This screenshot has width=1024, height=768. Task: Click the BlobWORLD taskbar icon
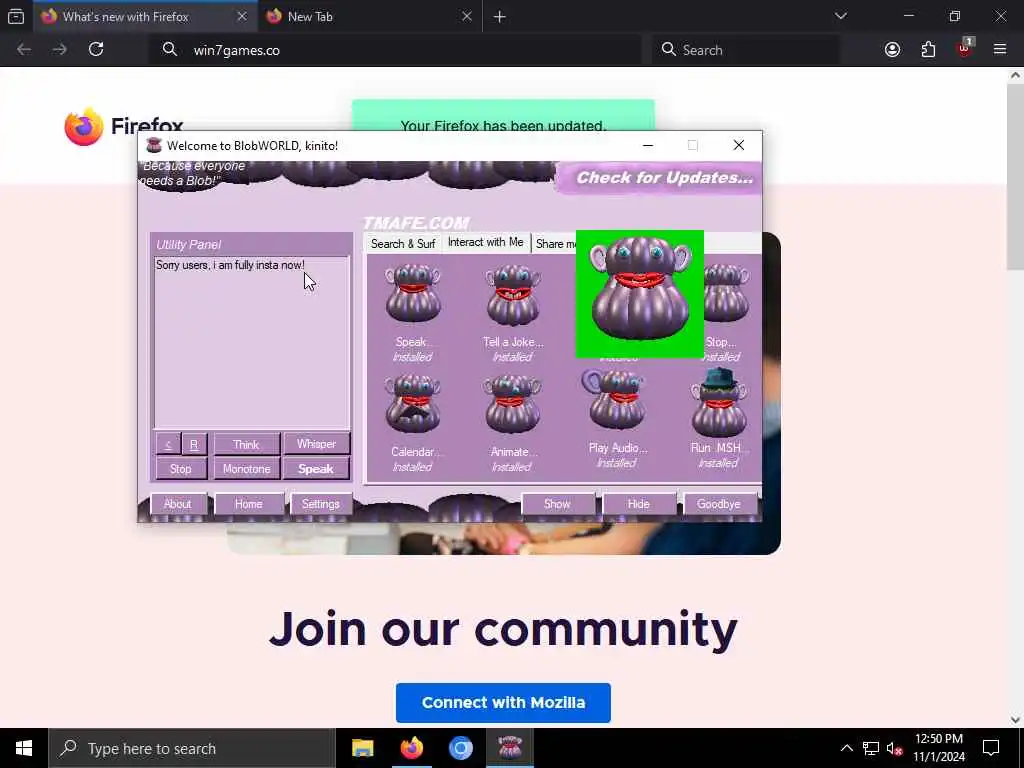(x=510, y=748)
